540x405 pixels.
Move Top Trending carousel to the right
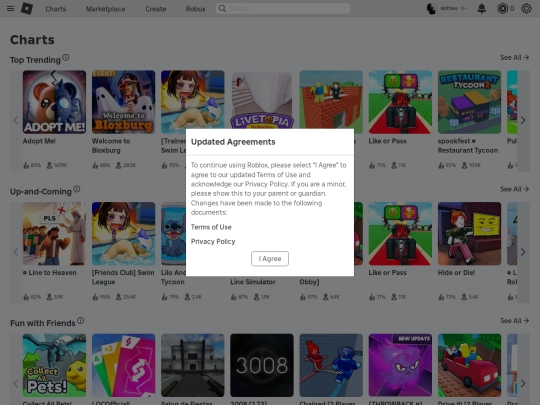click(x=523, y=120)
